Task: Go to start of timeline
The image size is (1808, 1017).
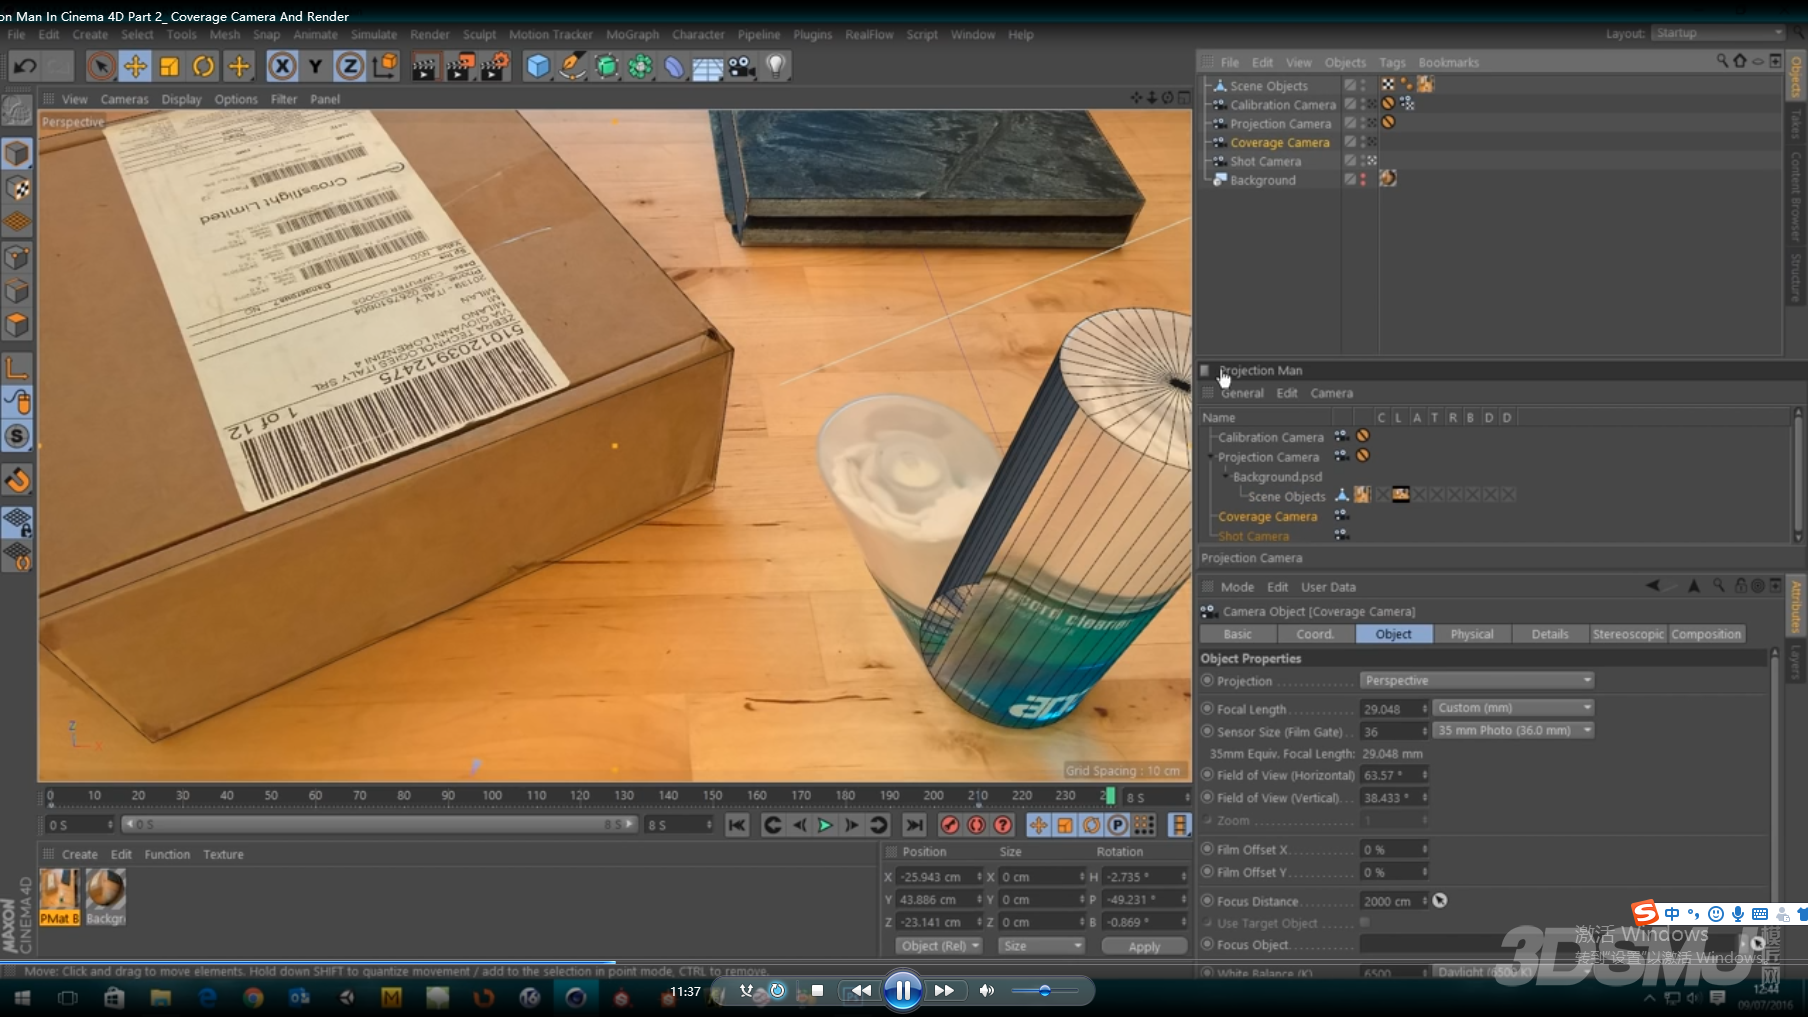Action: [x=737, y=825]
